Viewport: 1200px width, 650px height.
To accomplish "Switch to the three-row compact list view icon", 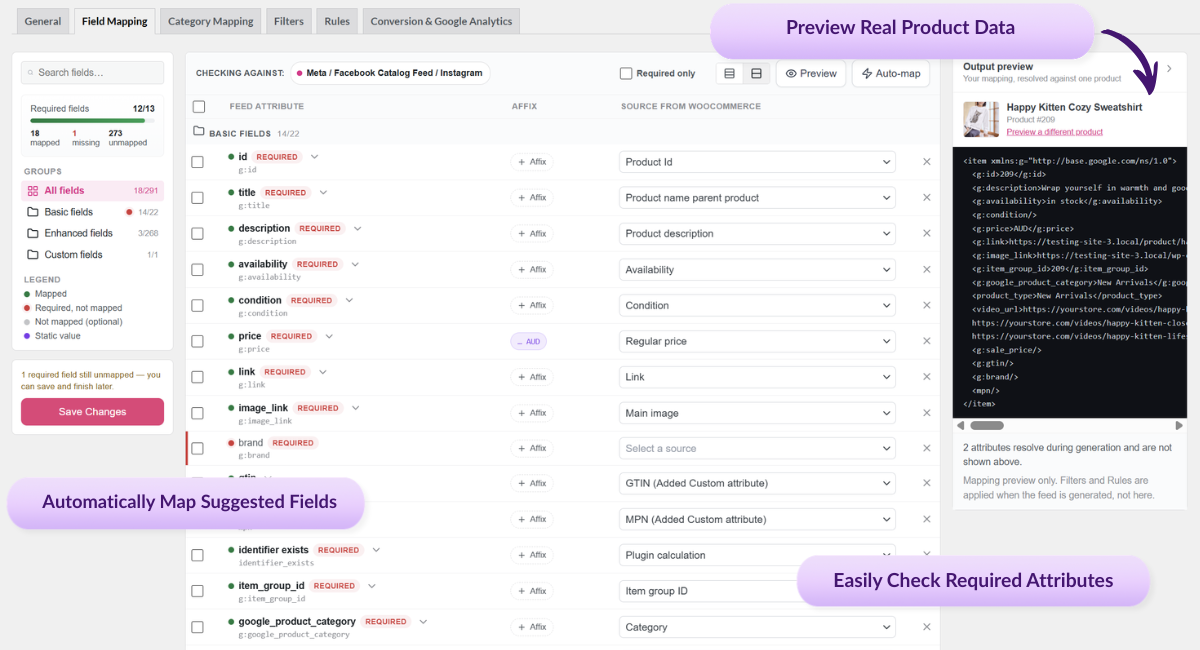I will (x=730, y=73).
